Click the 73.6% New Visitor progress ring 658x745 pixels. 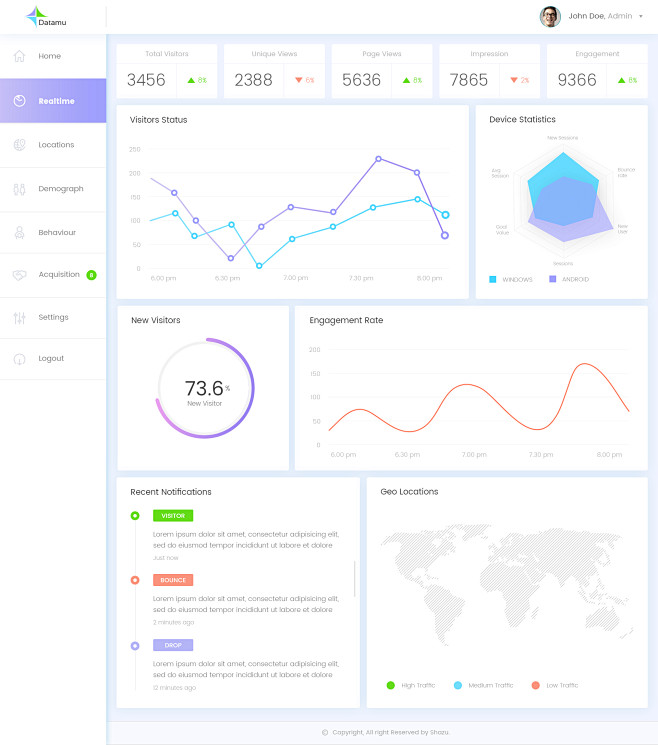(205, 388)
